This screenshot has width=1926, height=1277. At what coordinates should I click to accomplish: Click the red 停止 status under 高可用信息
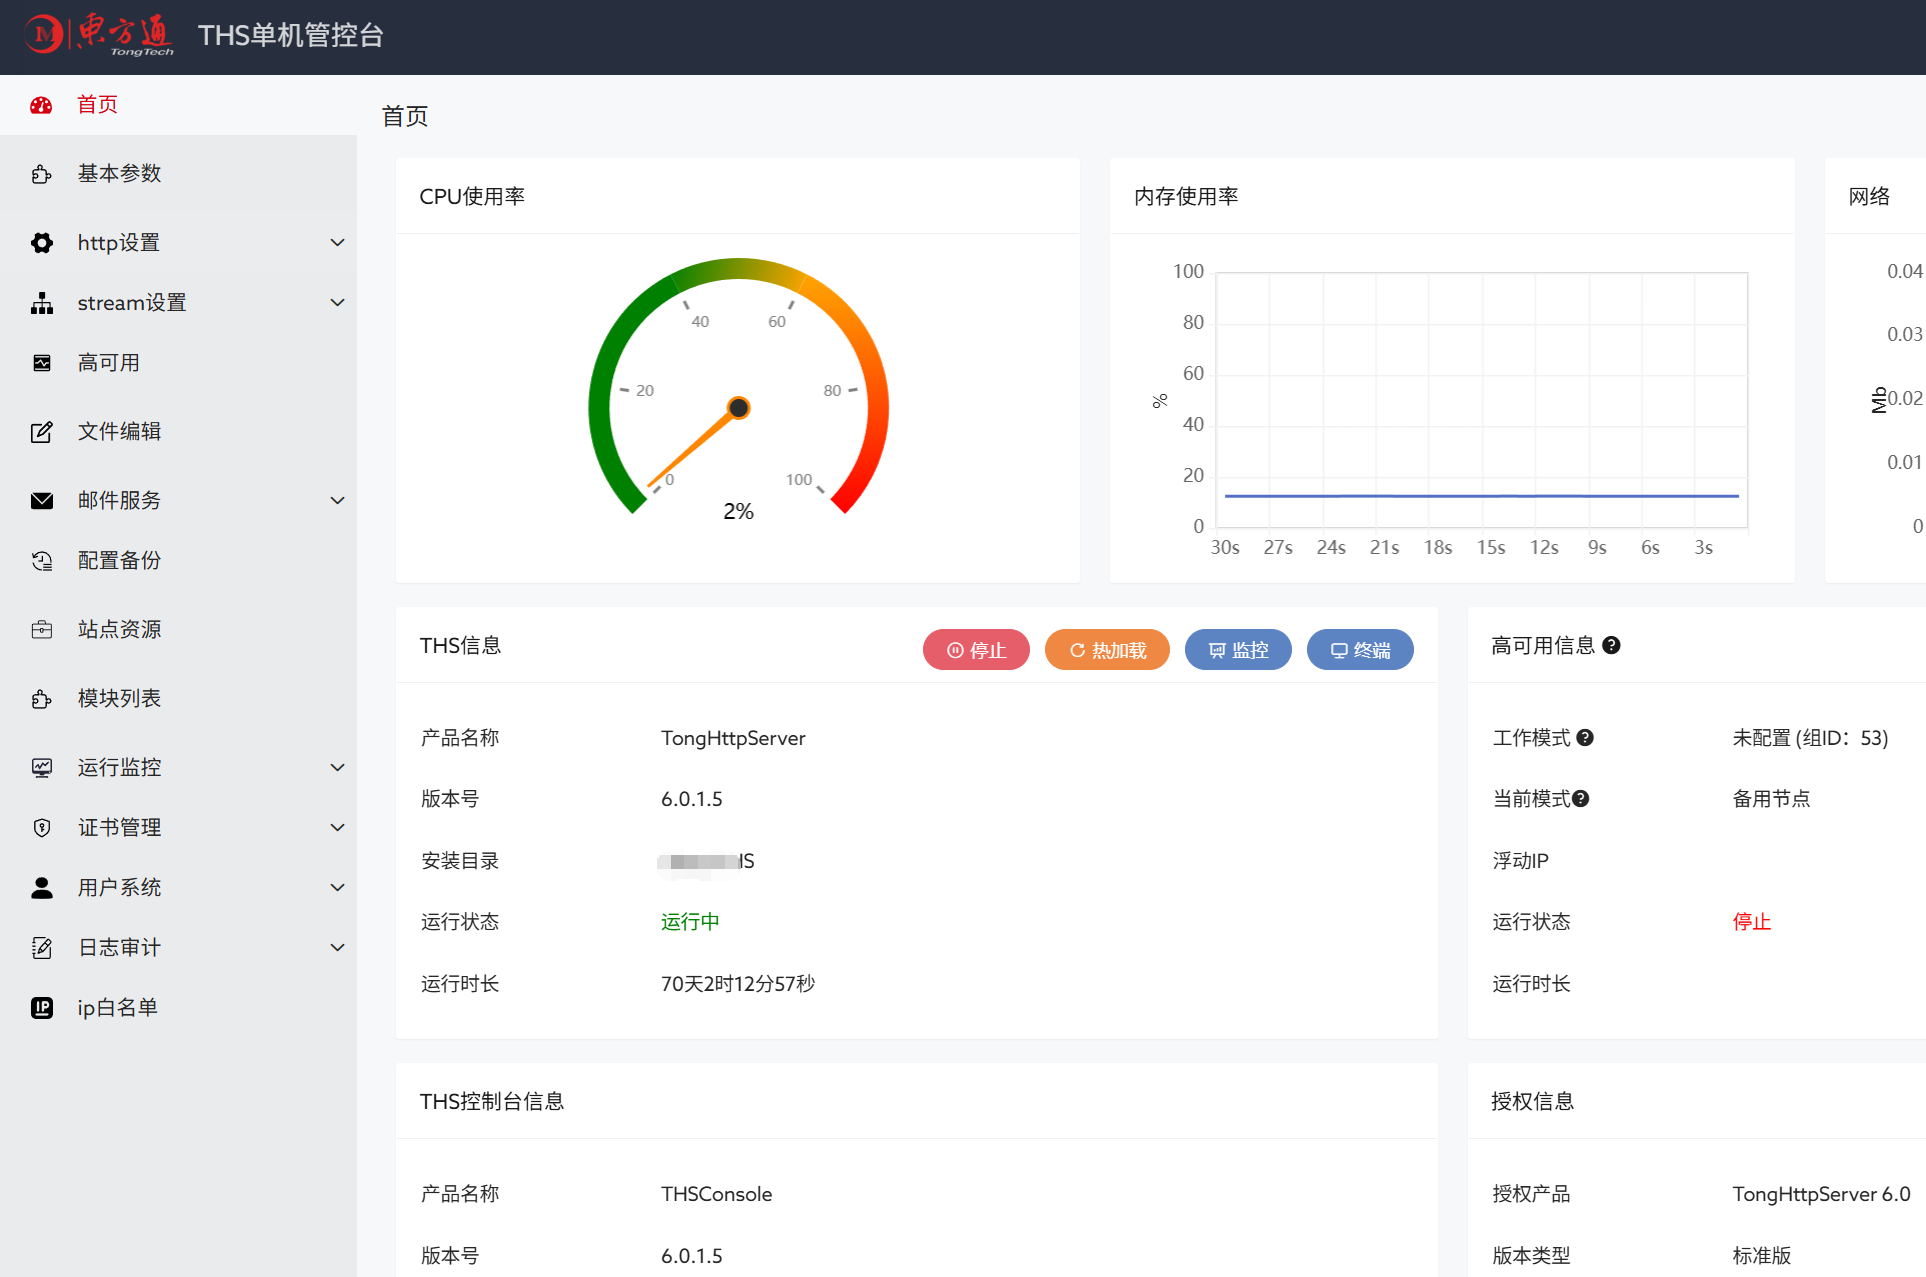1752,922
